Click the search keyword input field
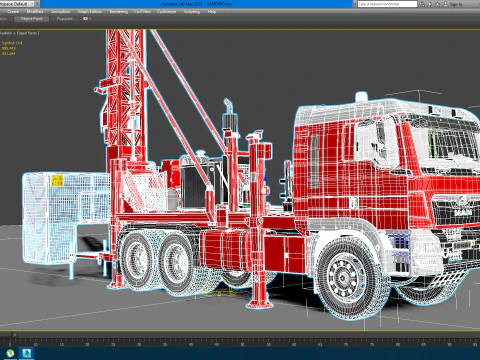The width and height of the screenshot is (480, 360). coord(387,4)
